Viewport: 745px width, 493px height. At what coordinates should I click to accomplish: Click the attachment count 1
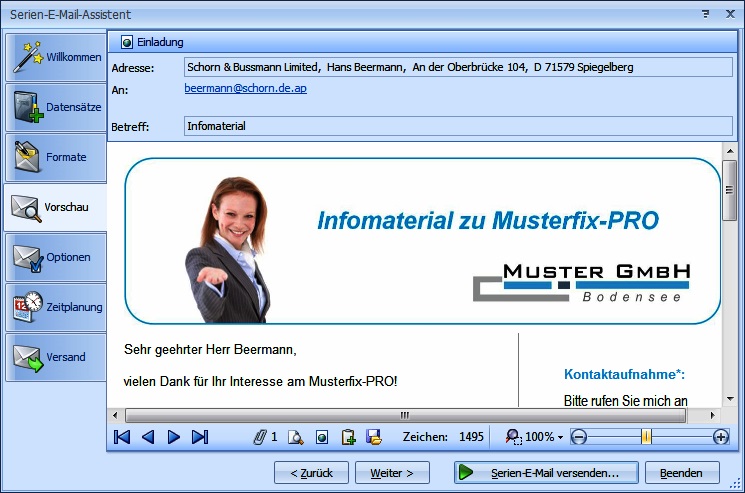[274, 437]
